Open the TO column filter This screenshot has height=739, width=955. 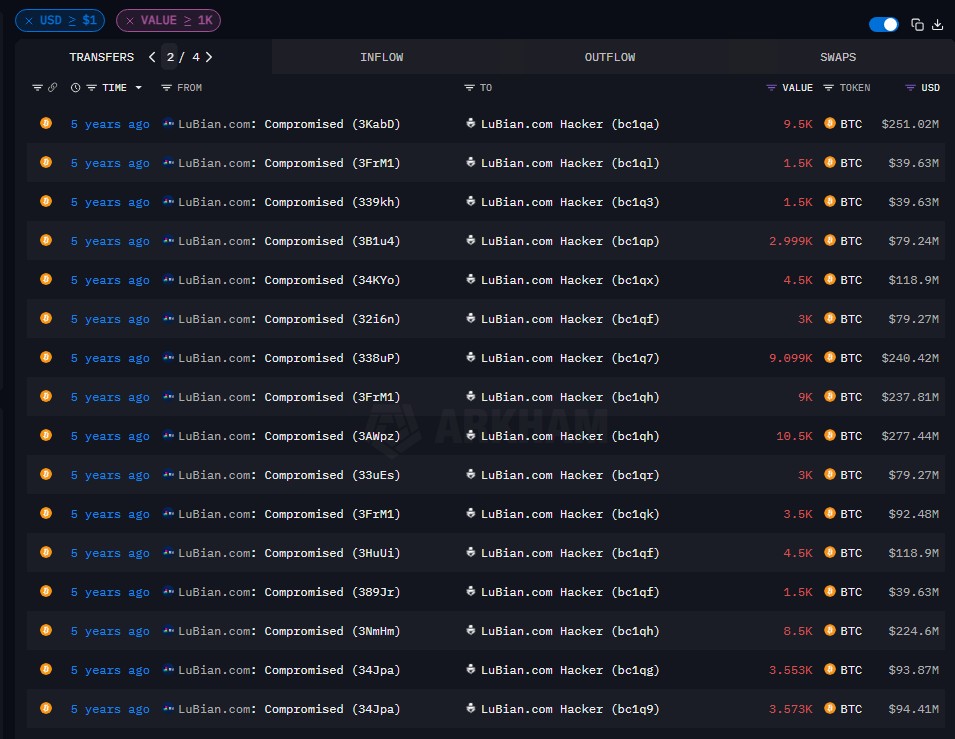pos(469,88)
